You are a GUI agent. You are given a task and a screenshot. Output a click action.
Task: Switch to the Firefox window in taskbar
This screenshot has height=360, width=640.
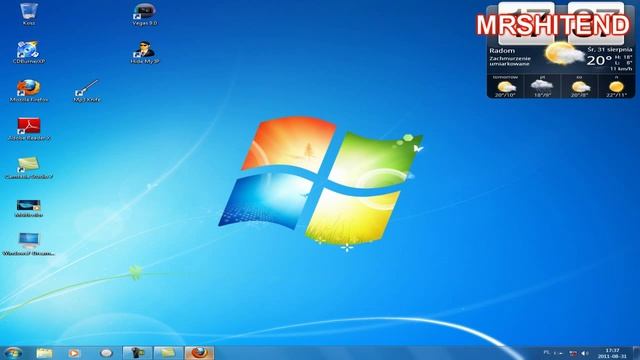click(x=199, y=353)
